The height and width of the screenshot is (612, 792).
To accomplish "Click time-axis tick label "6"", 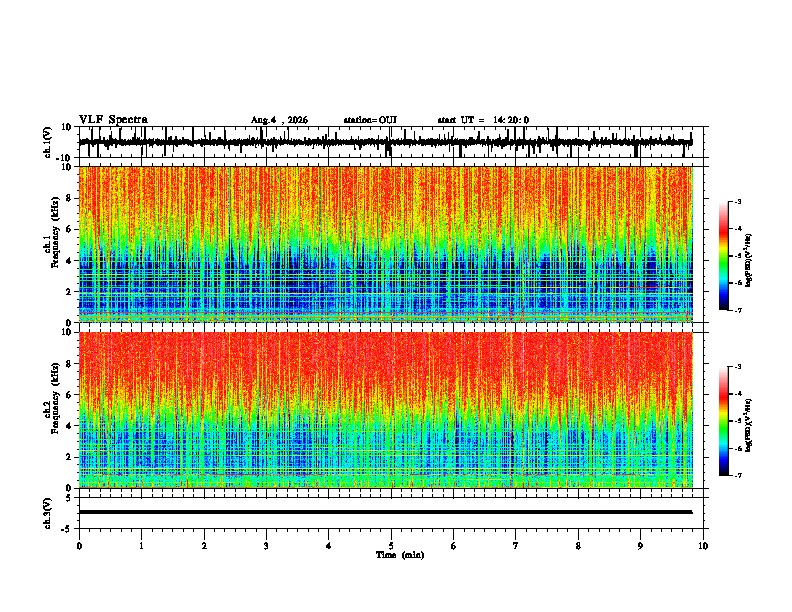I will pos(454,546).
